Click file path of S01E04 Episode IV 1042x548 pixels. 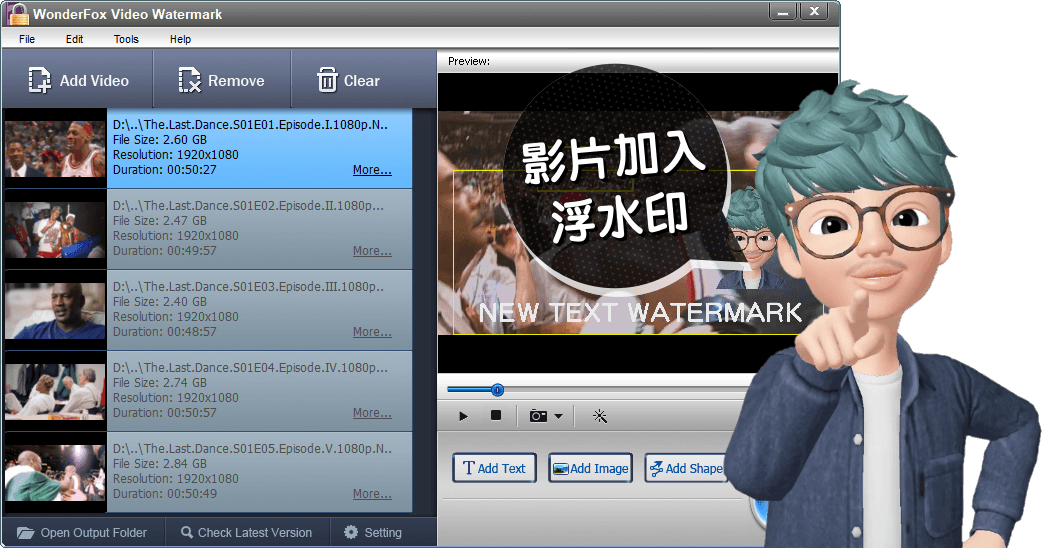[x=250, y=368]
